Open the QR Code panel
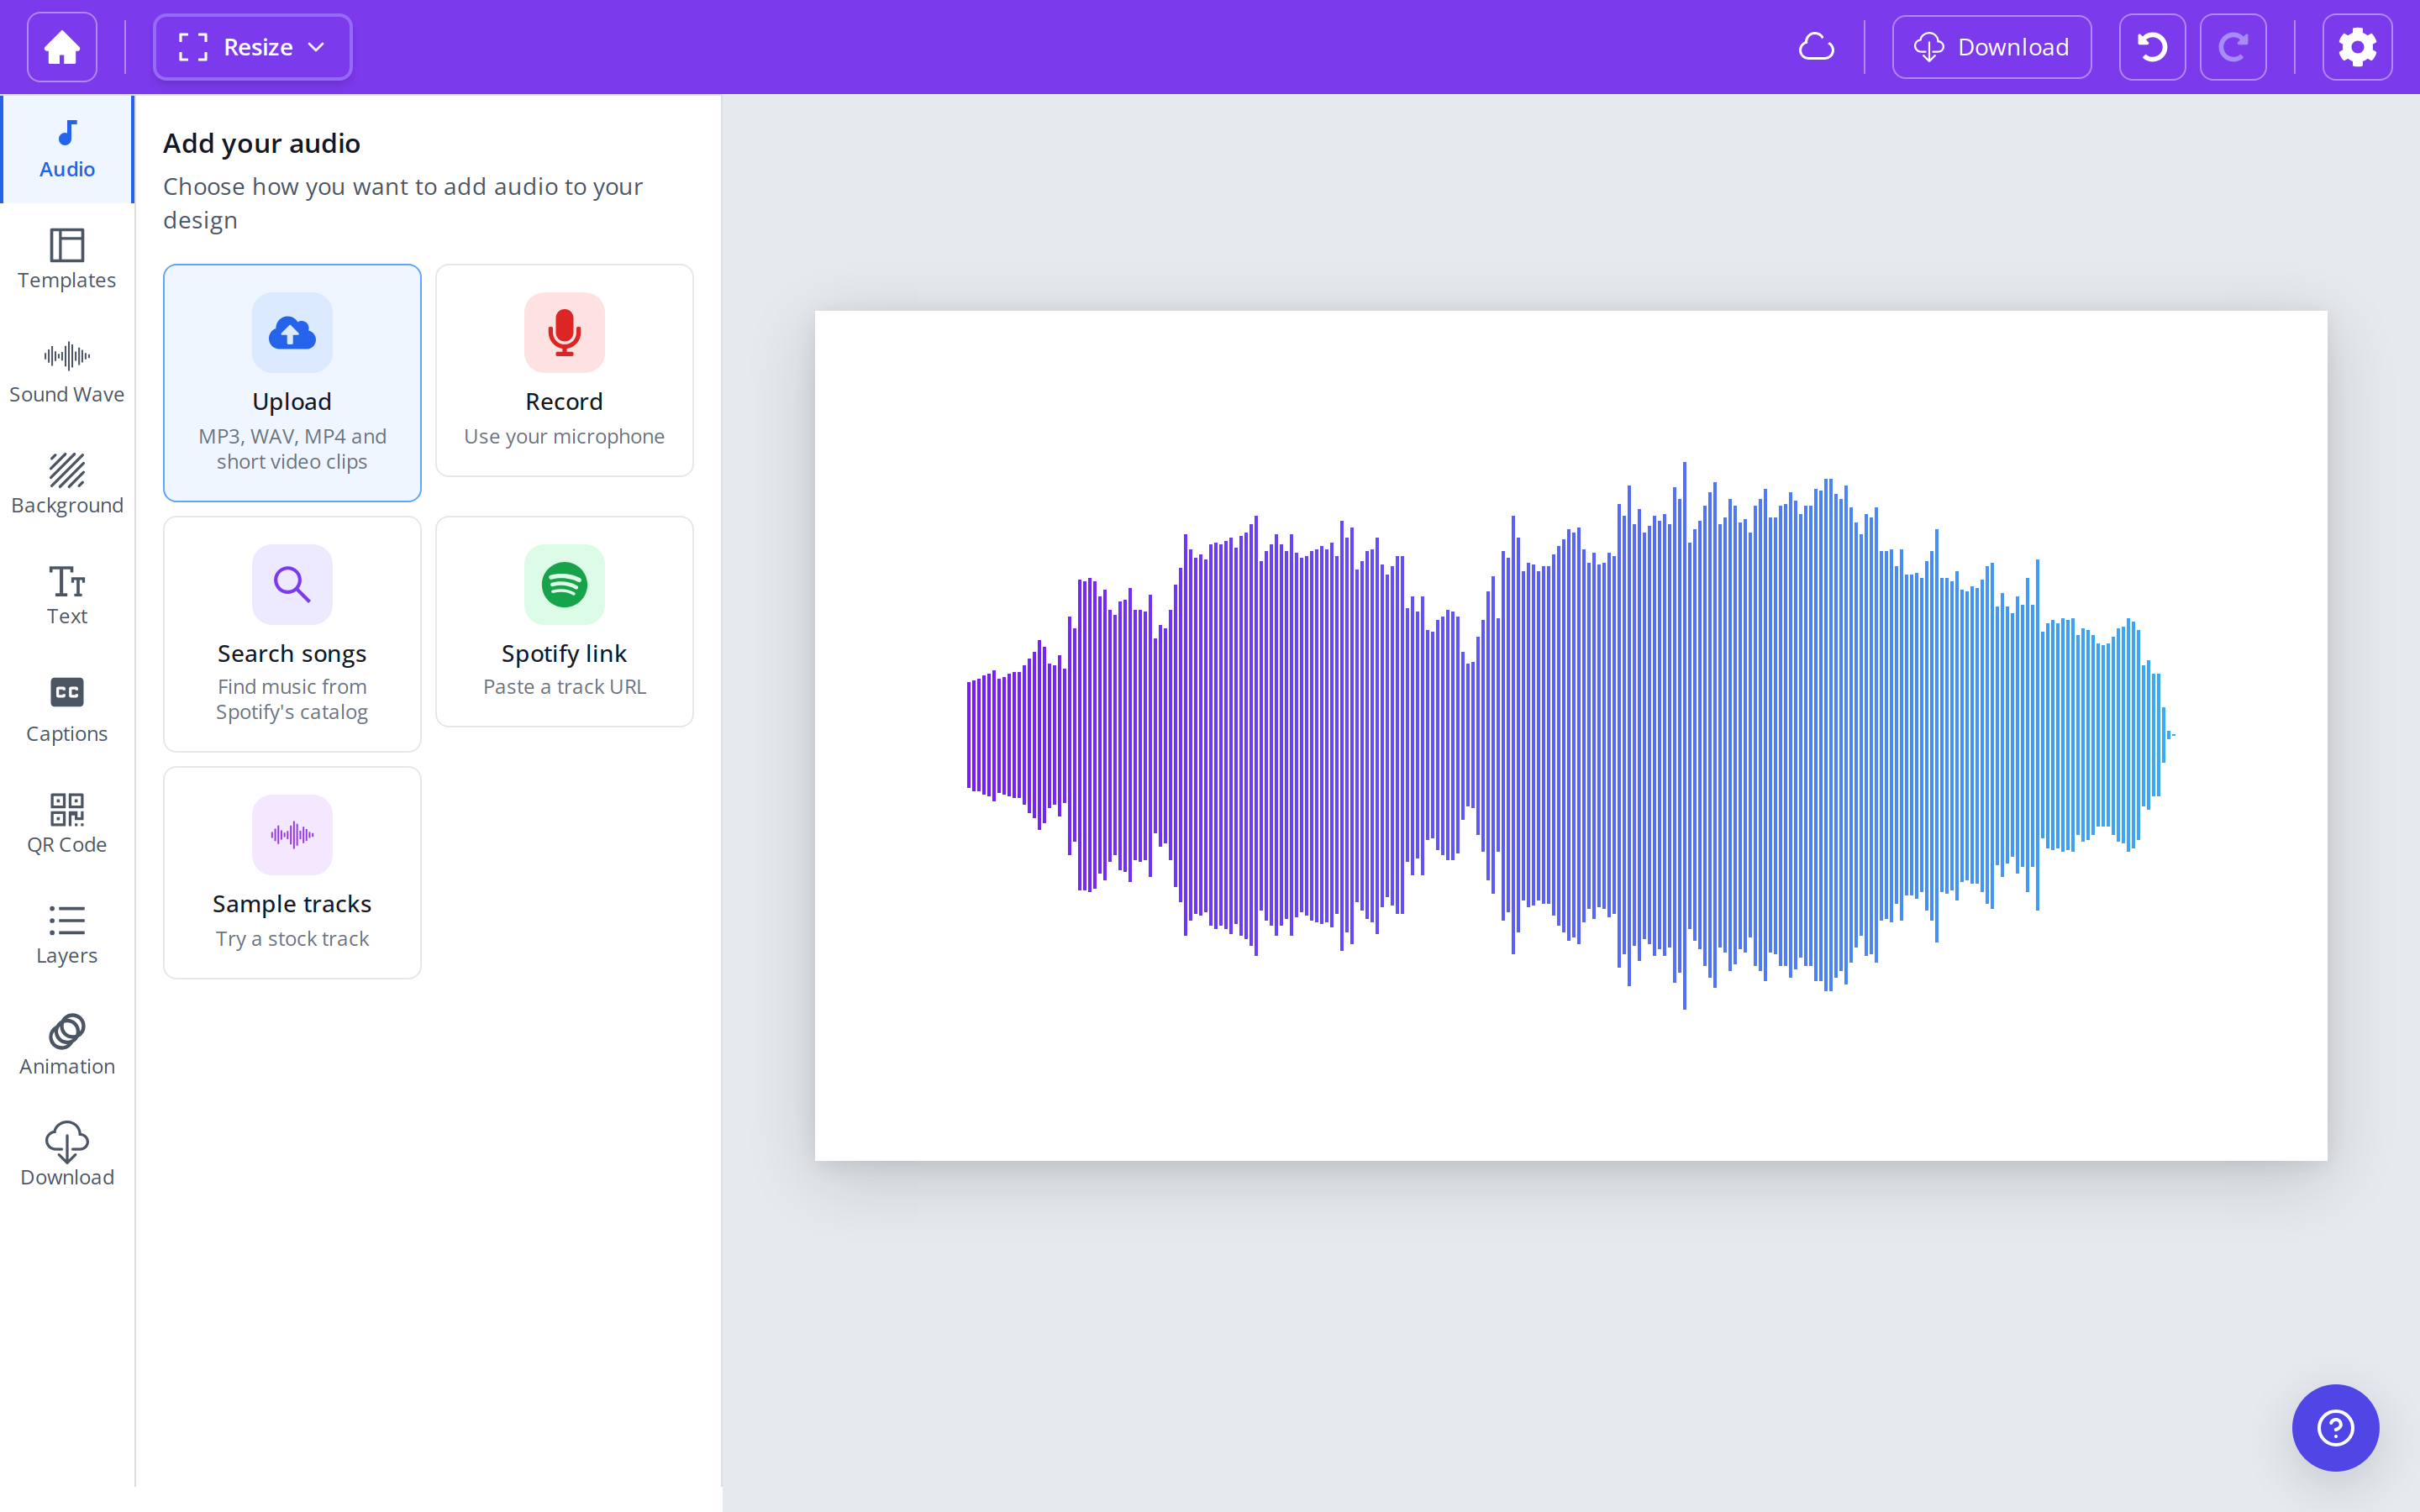Screen dimensions: 2420x1512 67,823
